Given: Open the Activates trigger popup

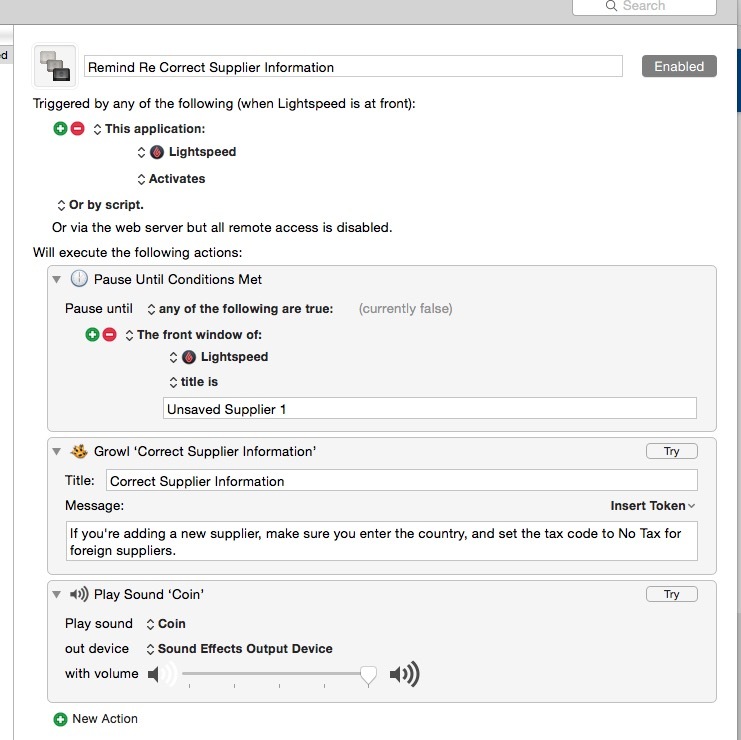Looking at the screenshot, I should (171, 179).
